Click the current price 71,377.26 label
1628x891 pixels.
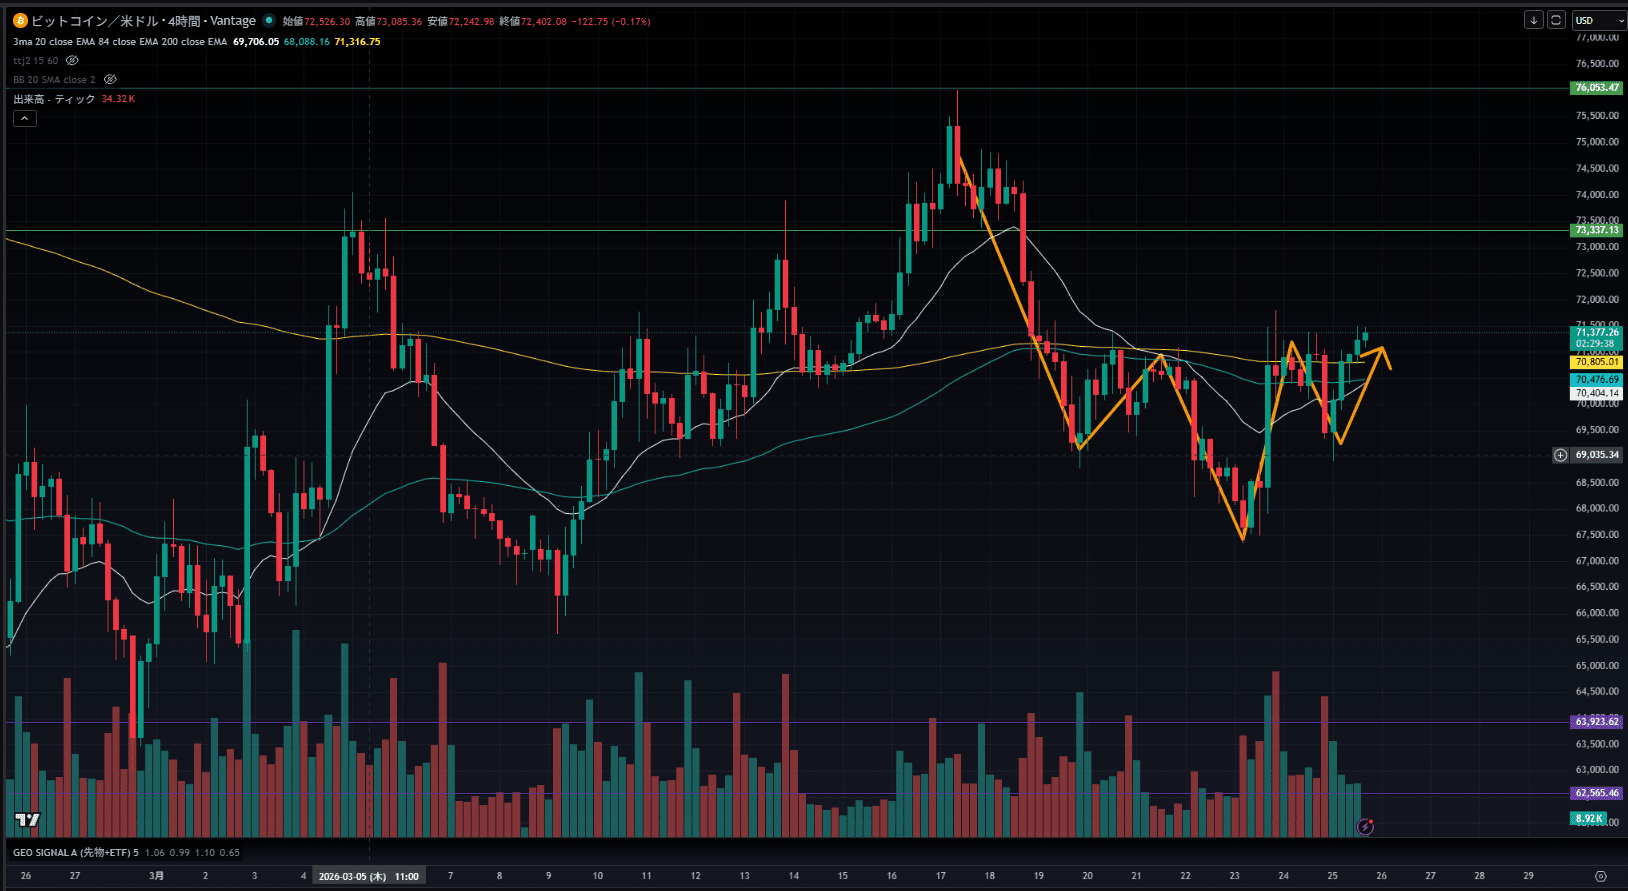(1596, 332)
